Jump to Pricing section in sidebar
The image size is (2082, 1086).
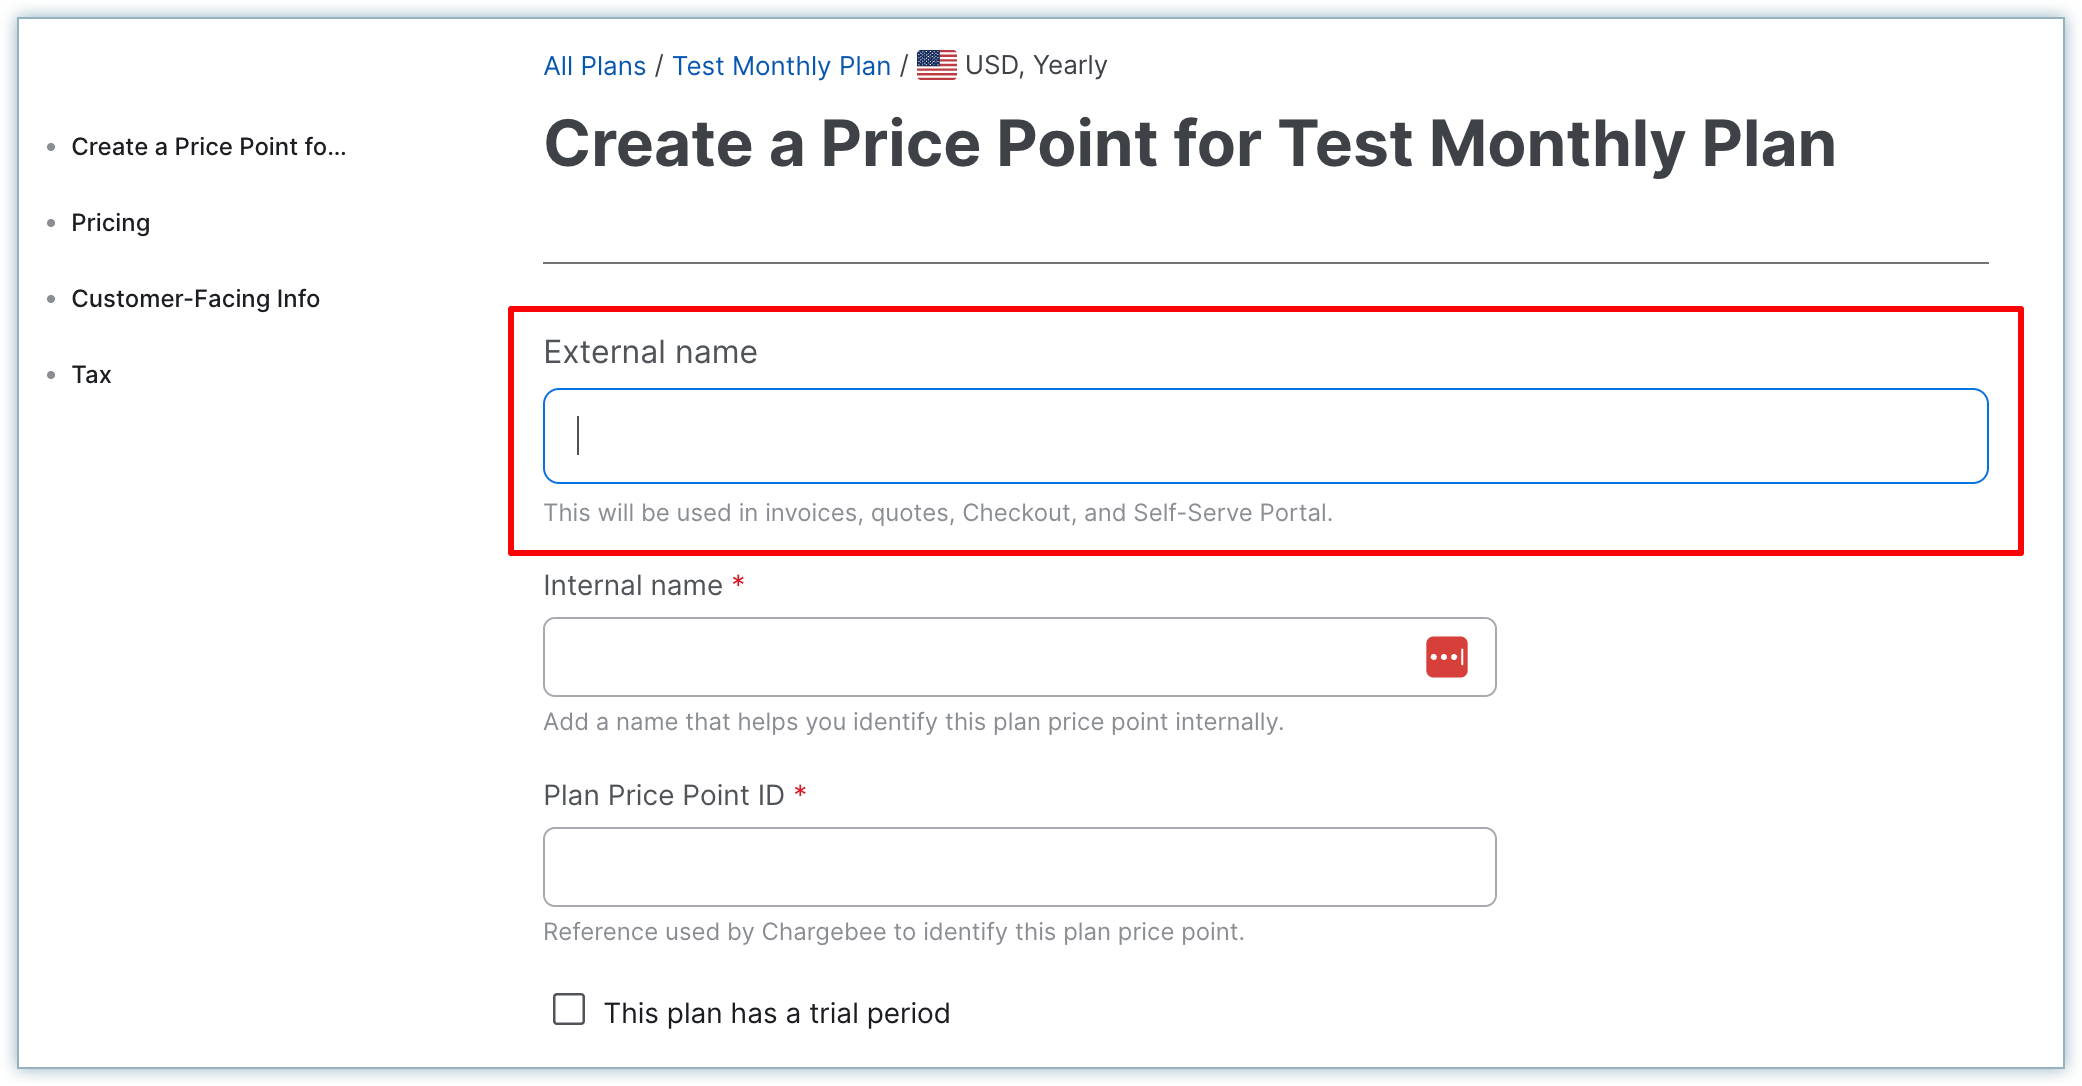pos(110,223)
